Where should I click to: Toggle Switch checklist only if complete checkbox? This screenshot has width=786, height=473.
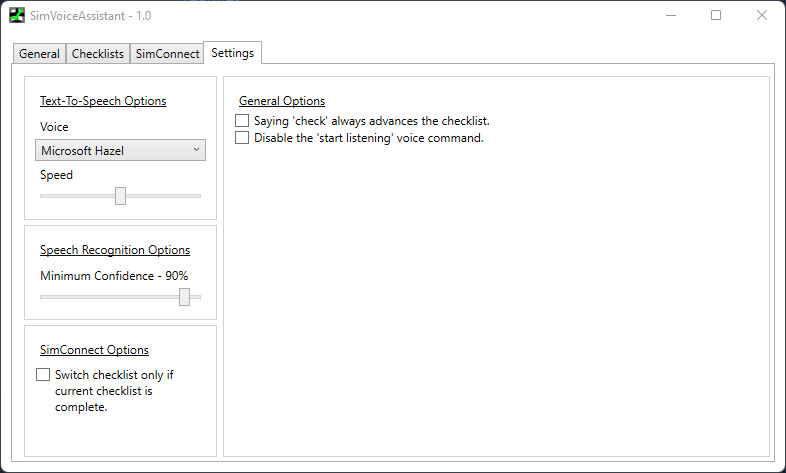pyautogui.click(x=43, y=375)
